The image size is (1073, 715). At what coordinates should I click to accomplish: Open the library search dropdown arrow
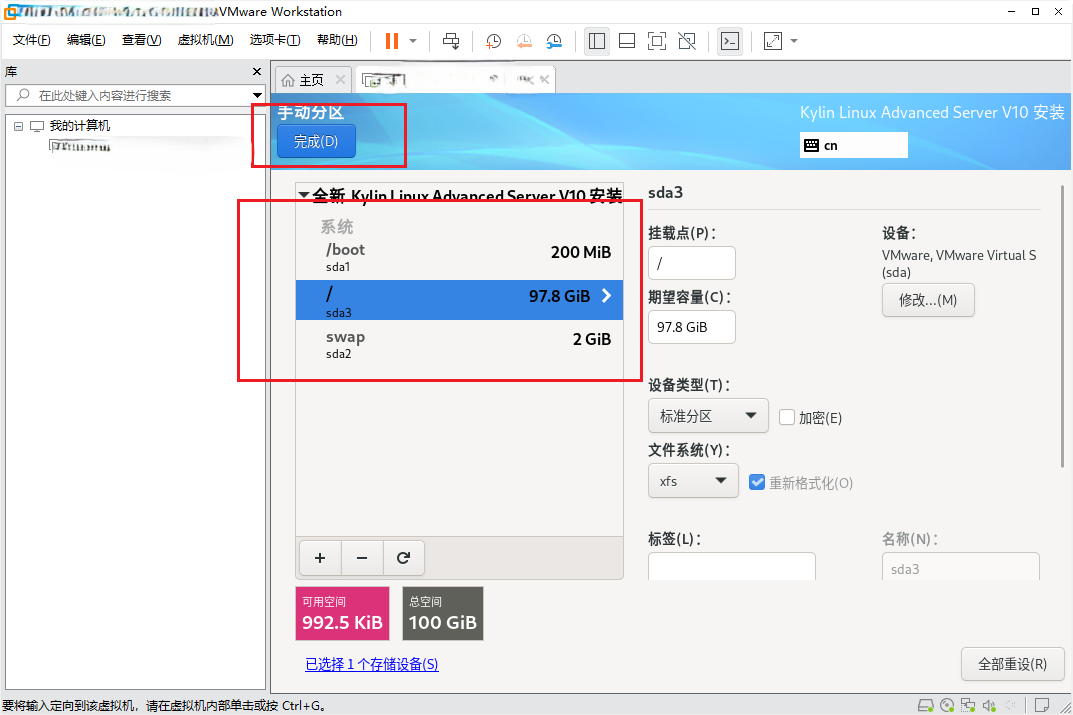click(257, 95)
